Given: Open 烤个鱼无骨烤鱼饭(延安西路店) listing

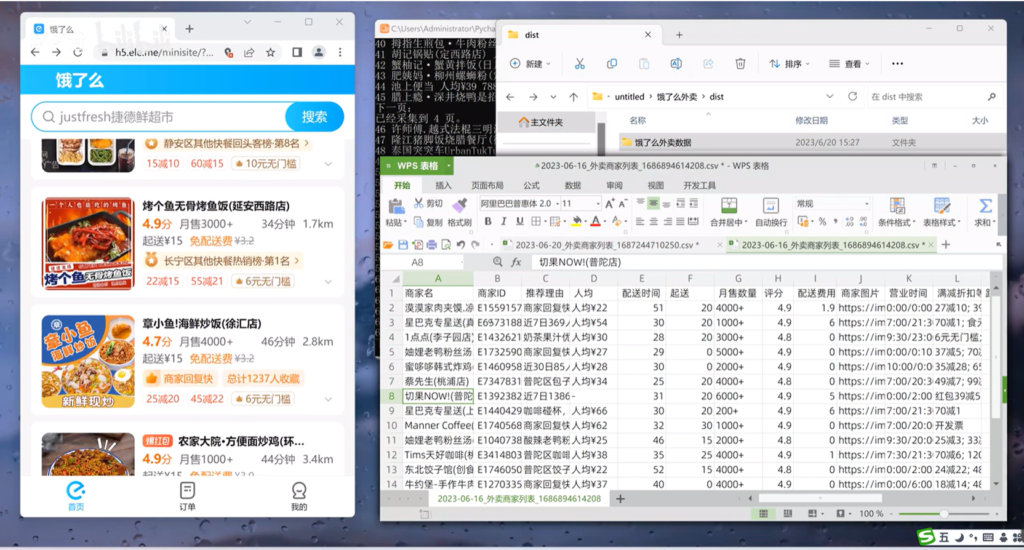Looking at the screenshot, I should [187, 242].
